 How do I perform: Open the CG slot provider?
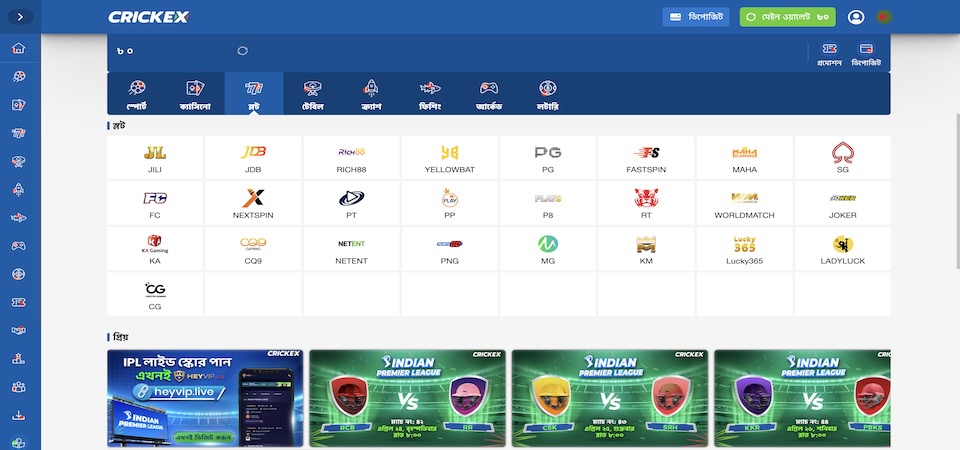(x=155, y=294)
